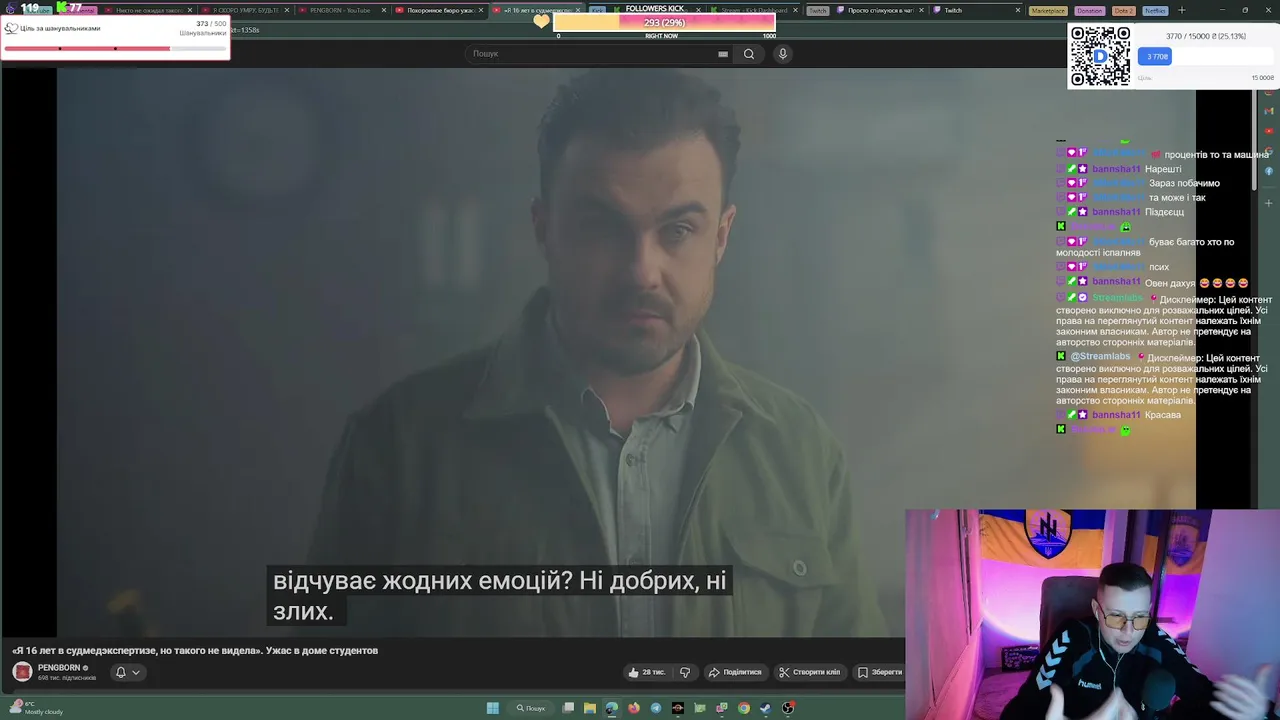This screenshot has width=1280, height=720.
Task: Open Google Chrome from taskbar
Action: pyautogui.click(x=744, y=708)
